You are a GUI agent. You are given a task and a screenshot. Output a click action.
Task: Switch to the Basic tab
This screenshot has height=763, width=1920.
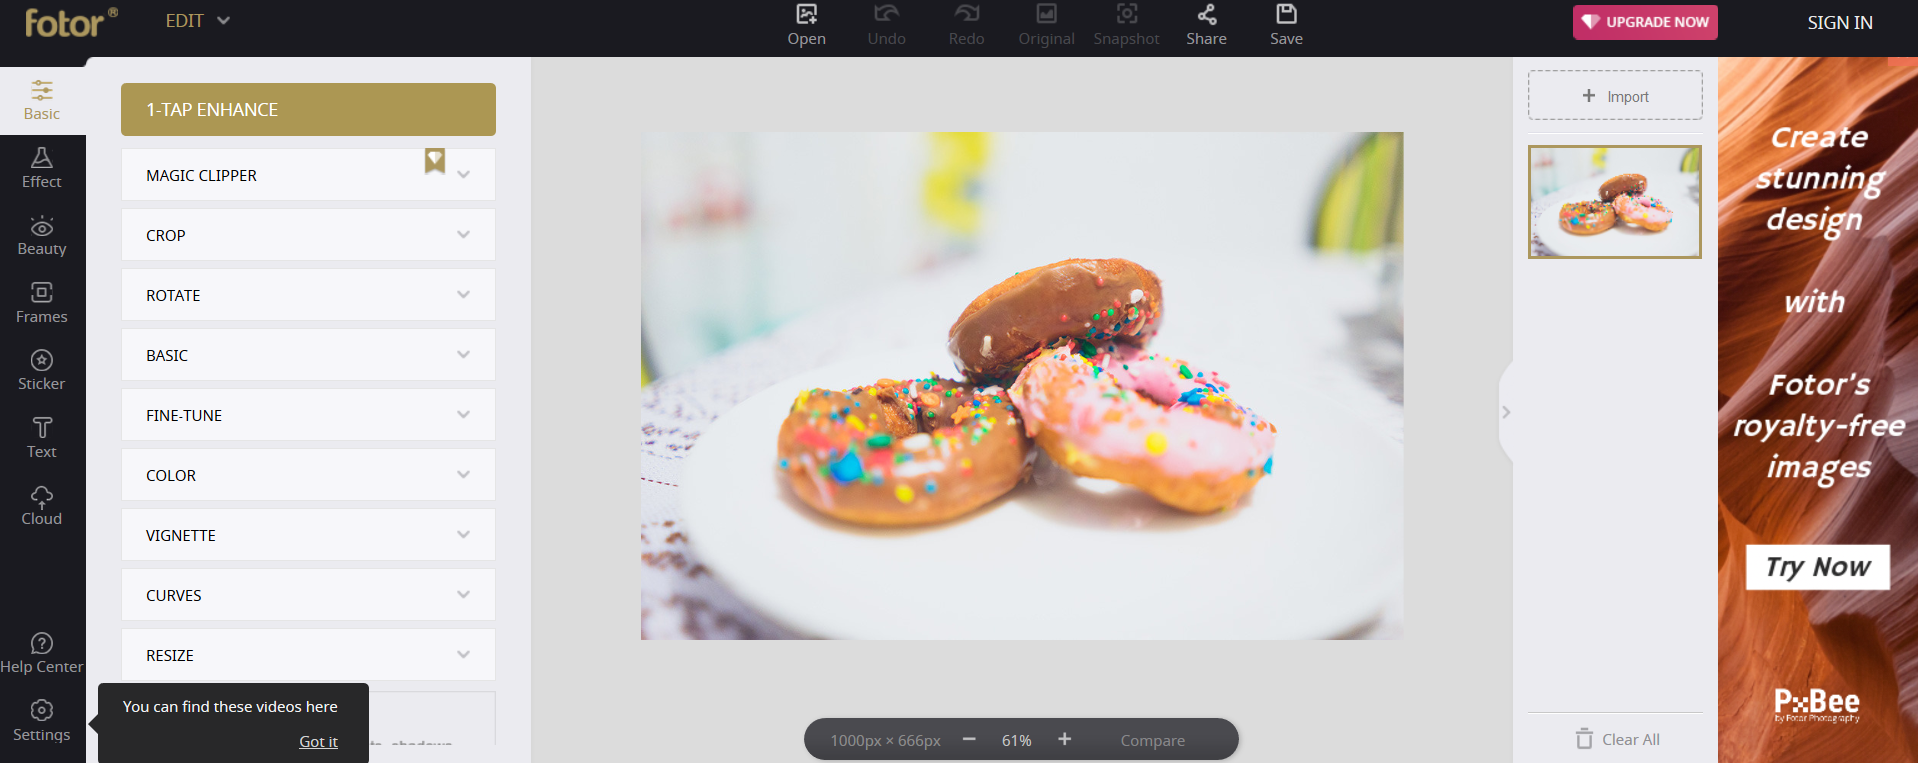(42, 100)
